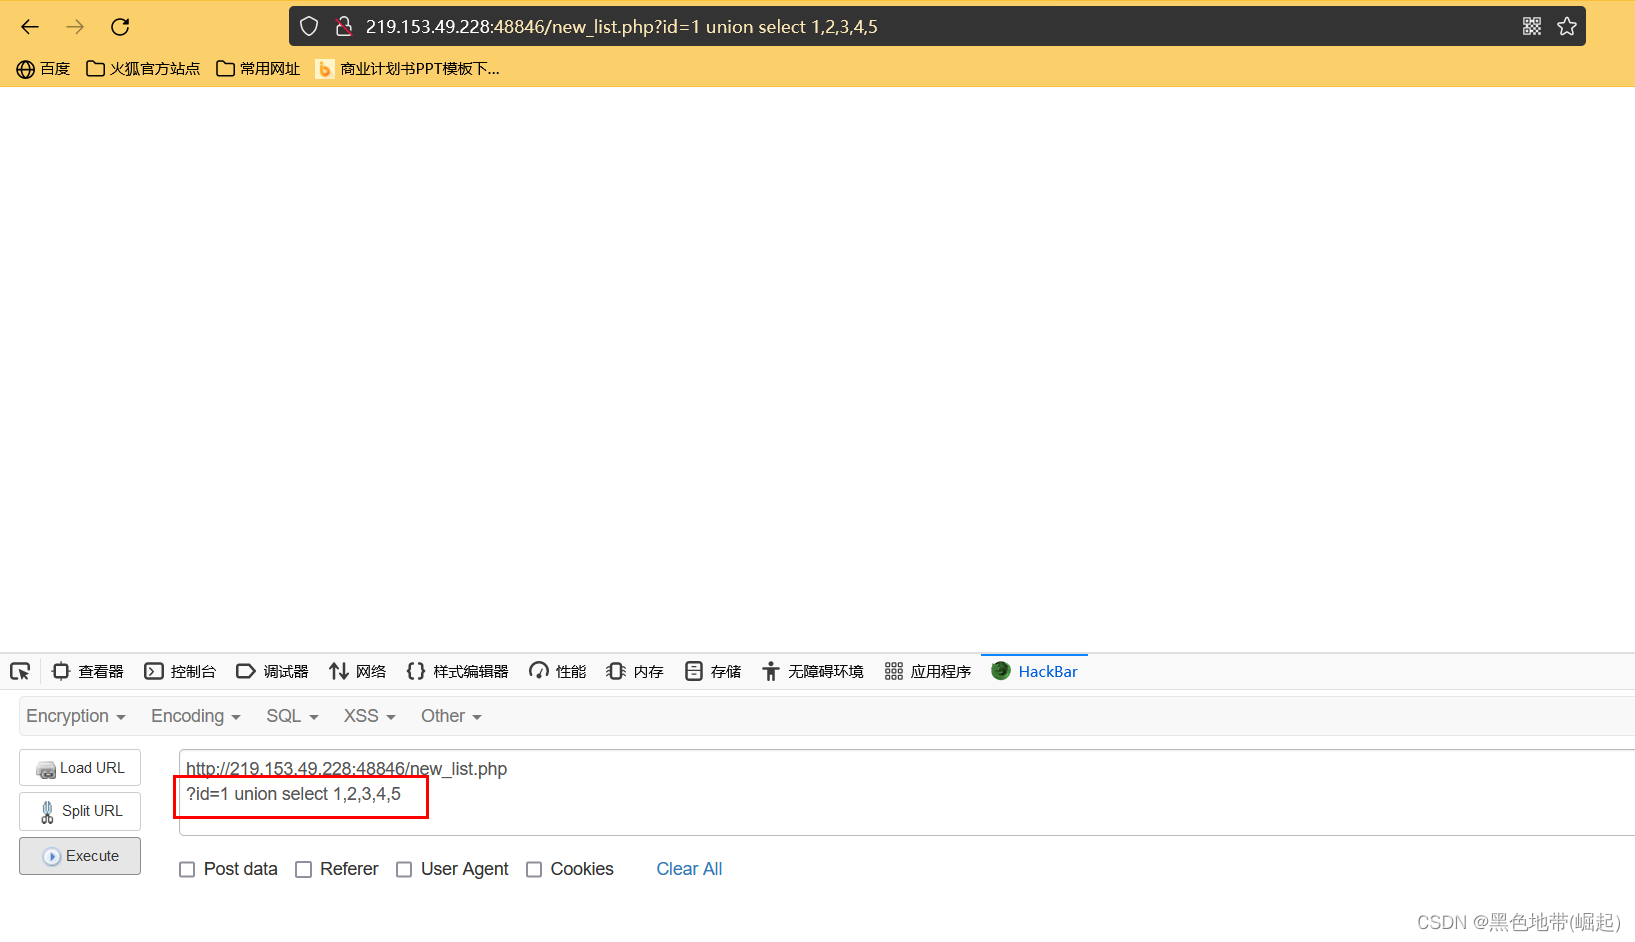The width and height of the screenshot is (1635, 942).
Task: Switch to the 调试器 debugger tab
Action: pyautogui.click(x=272, y=671)
